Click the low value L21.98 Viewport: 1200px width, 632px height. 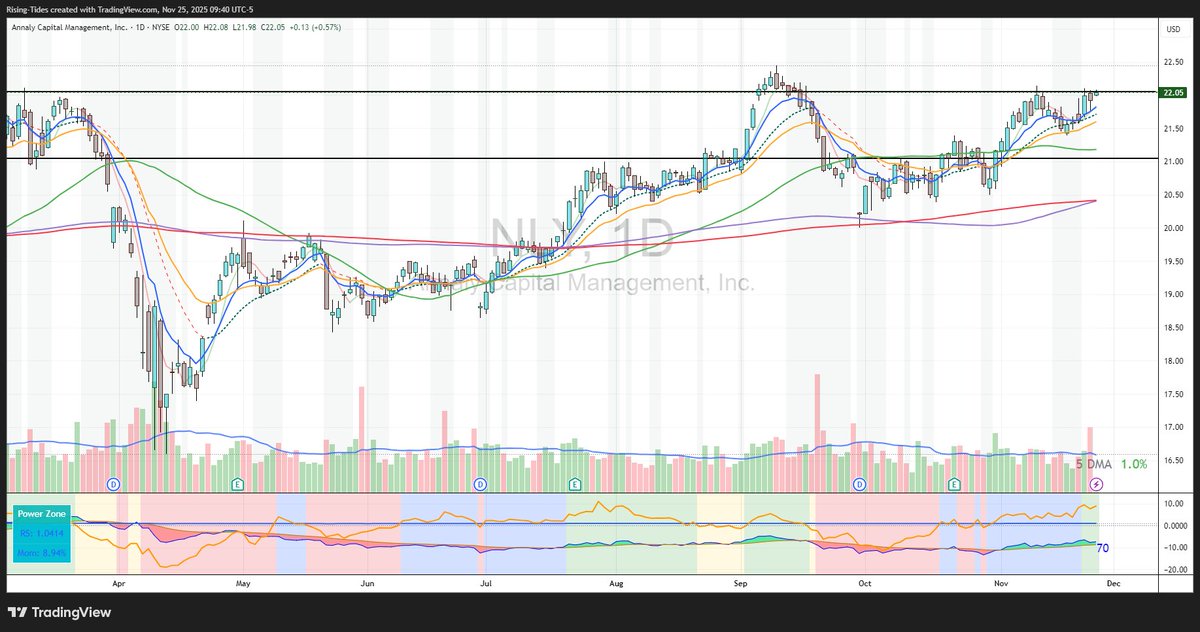pos(246,27)
